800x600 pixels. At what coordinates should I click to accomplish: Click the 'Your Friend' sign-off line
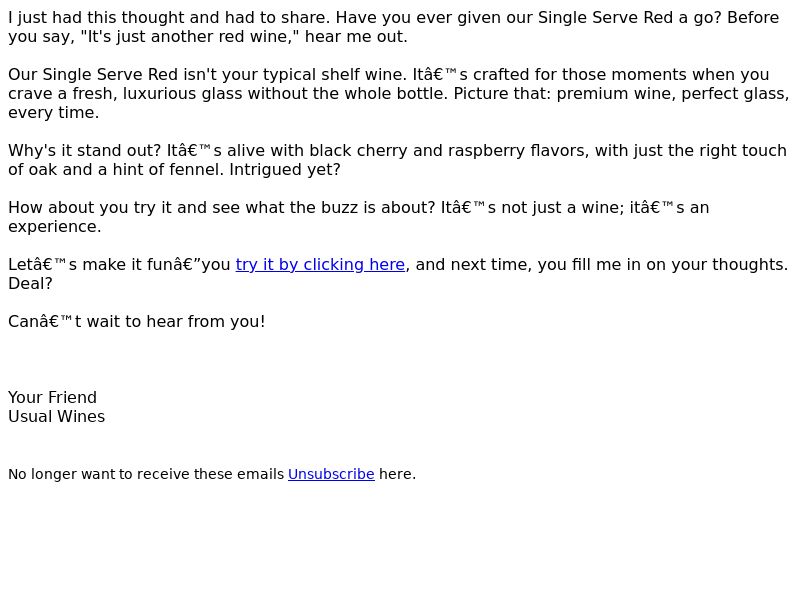click(53, 397)
